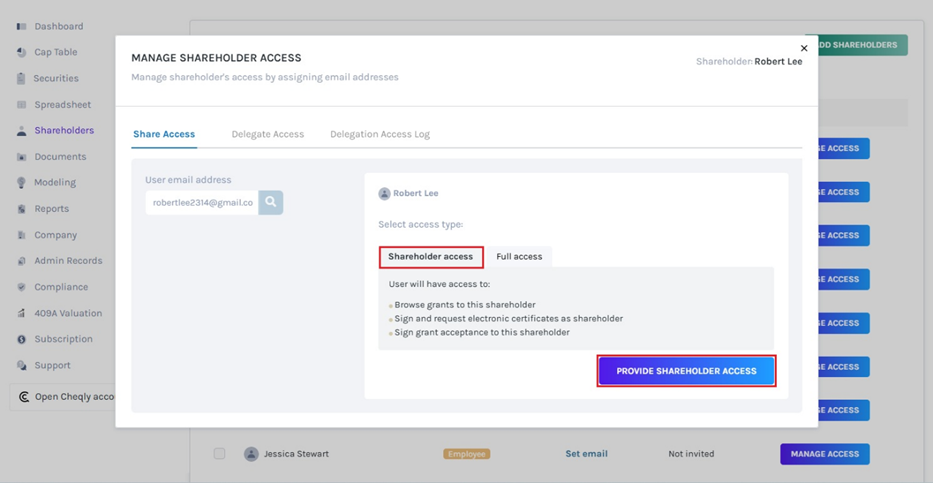Click the Documents folder icon
933x483 pixels.
22,157
